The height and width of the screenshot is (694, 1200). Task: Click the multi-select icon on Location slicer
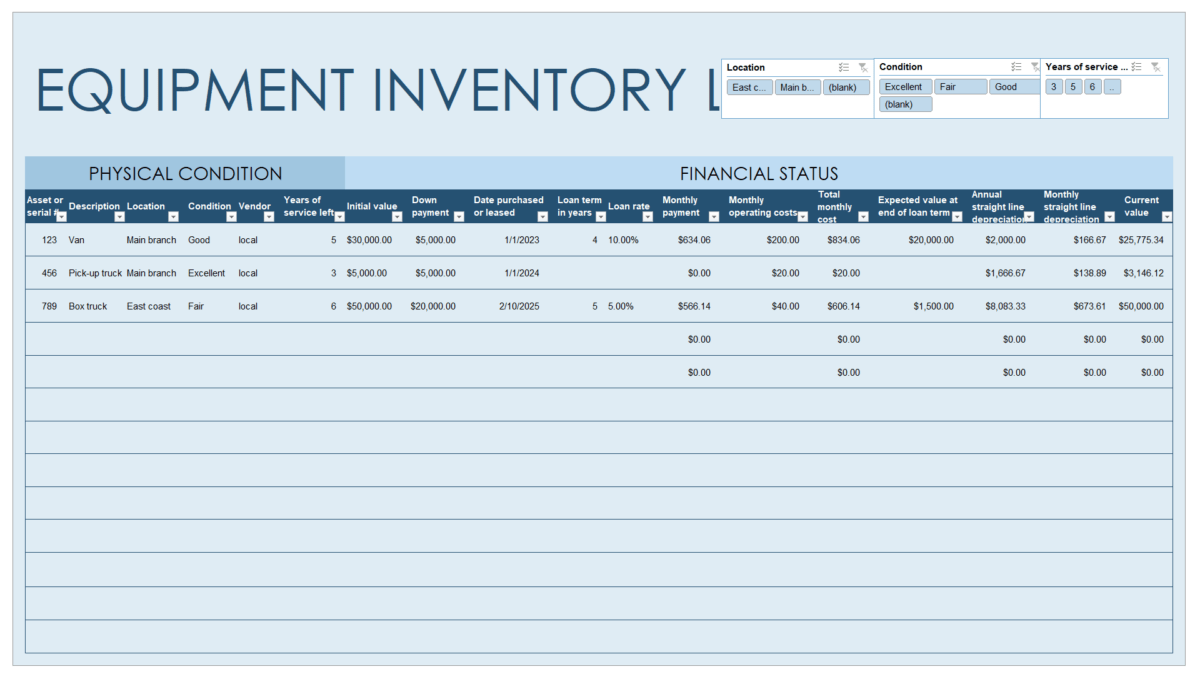coord(843,67)
